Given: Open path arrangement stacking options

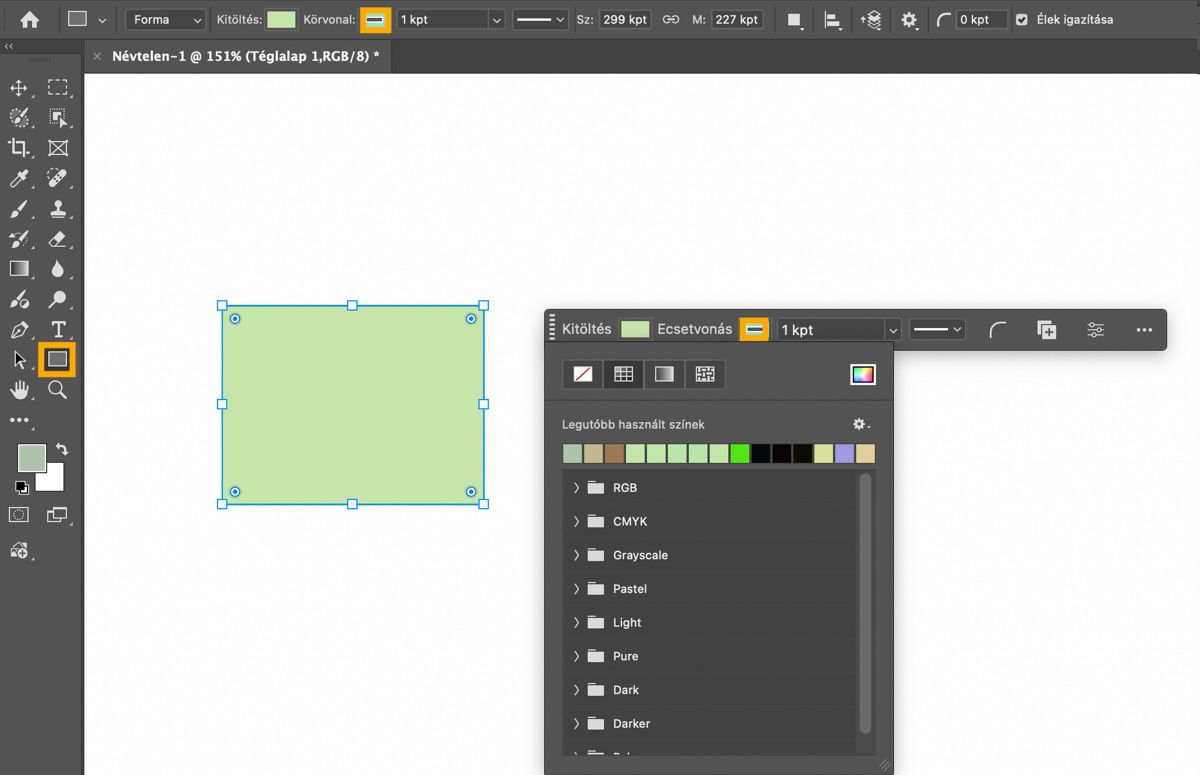Looking at the screenshot, I should 870,20.
